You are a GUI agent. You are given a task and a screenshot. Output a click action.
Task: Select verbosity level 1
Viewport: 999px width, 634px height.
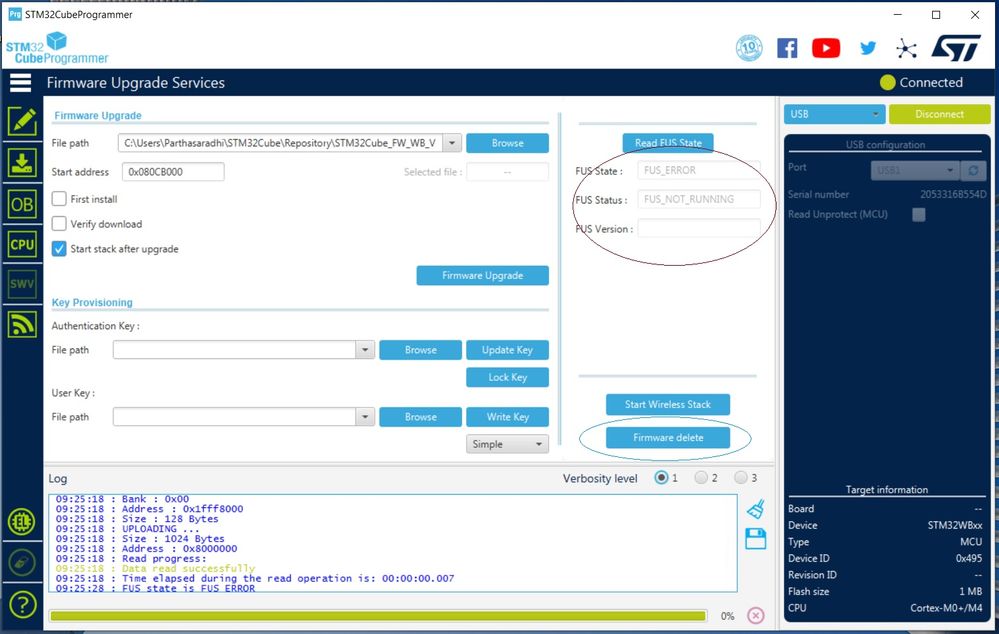[x=661, y=477]
